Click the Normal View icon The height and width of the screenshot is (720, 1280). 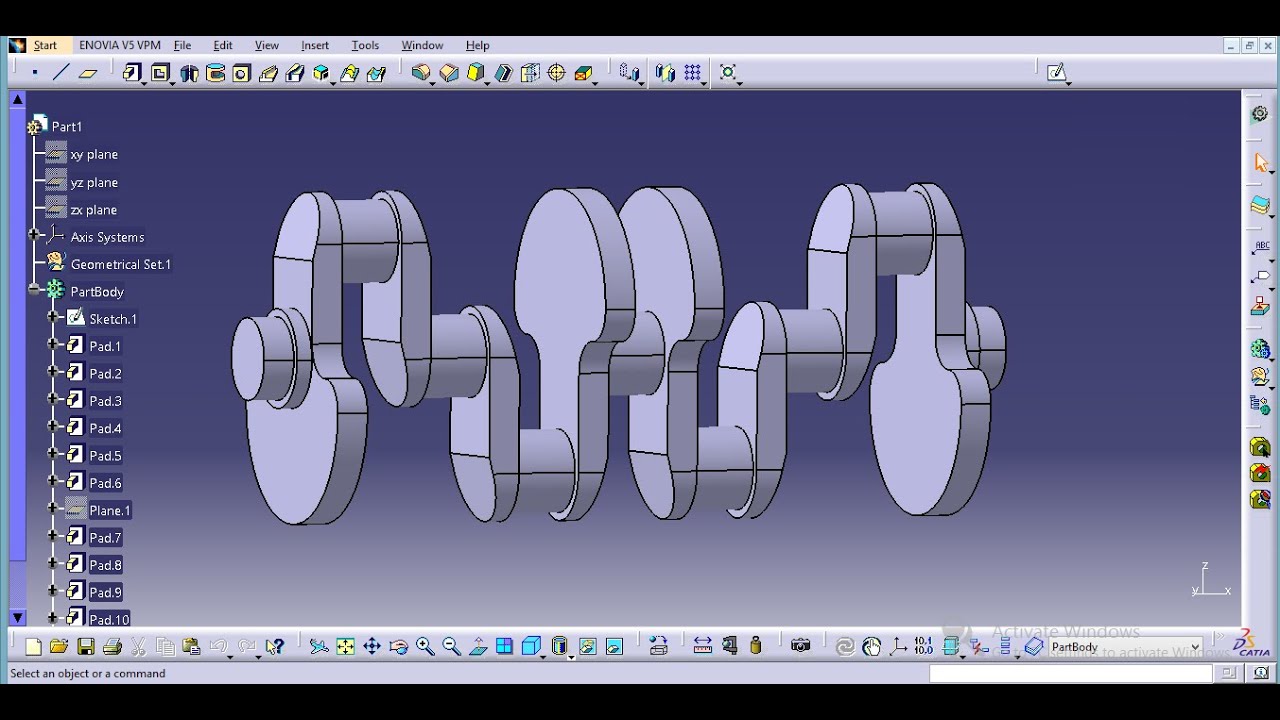click(478, 647)
